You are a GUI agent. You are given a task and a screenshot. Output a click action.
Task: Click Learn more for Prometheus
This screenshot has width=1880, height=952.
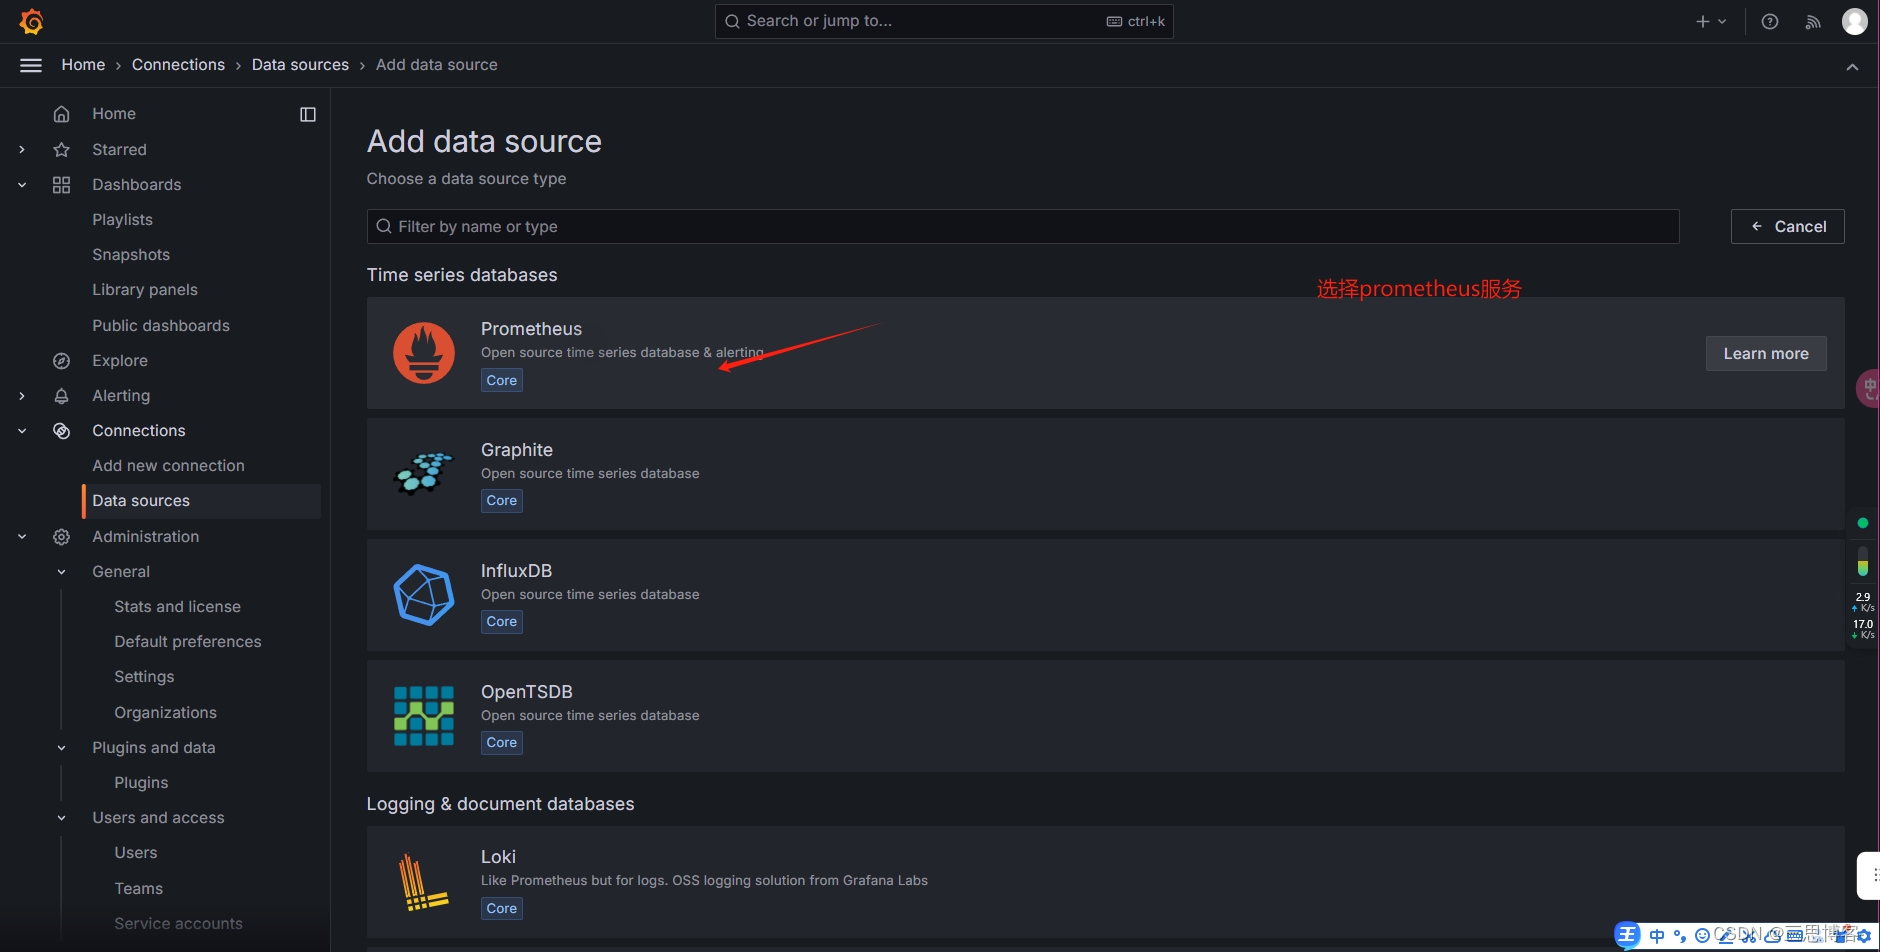click(x=1765, y=354)
